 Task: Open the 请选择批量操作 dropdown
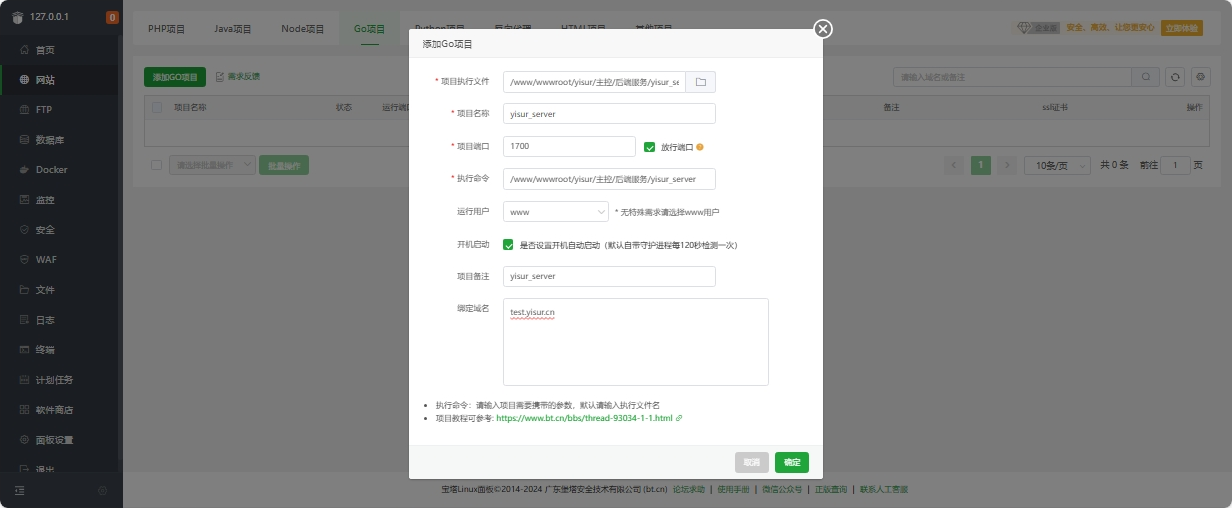(x=212, y=165)
